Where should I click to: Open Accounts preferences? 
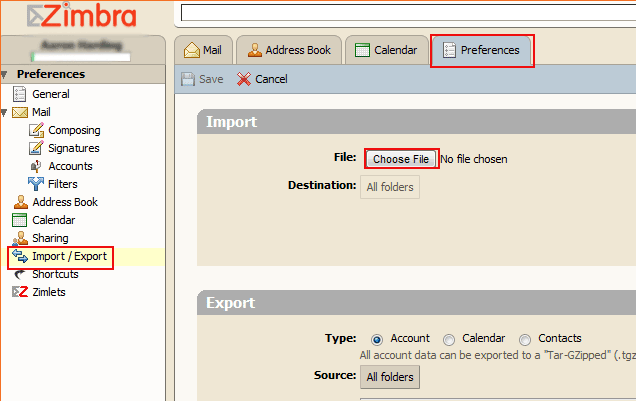tap(71, 166)
